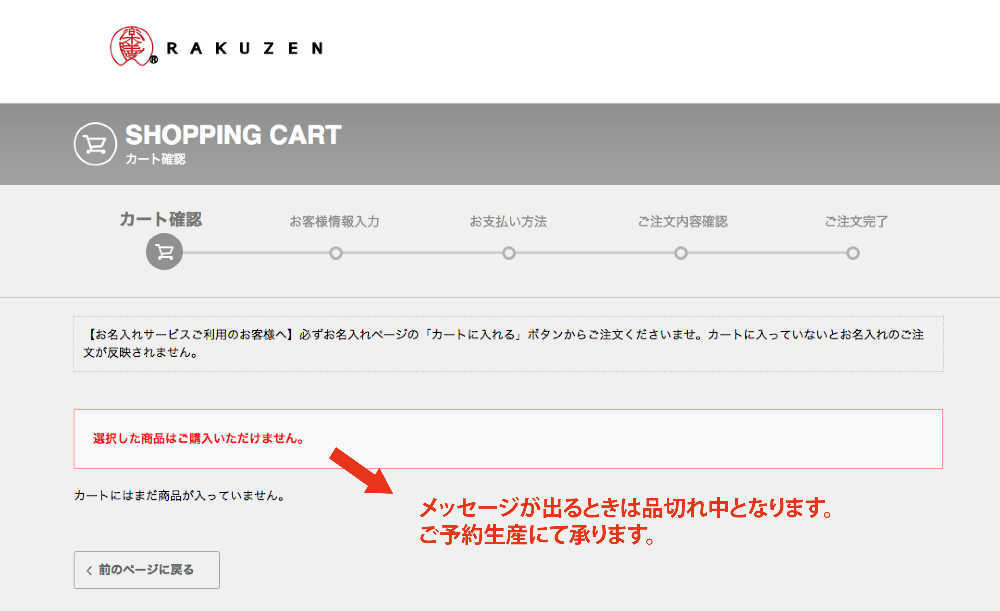Click the shopping cart icon in the header

click(96, 144)
